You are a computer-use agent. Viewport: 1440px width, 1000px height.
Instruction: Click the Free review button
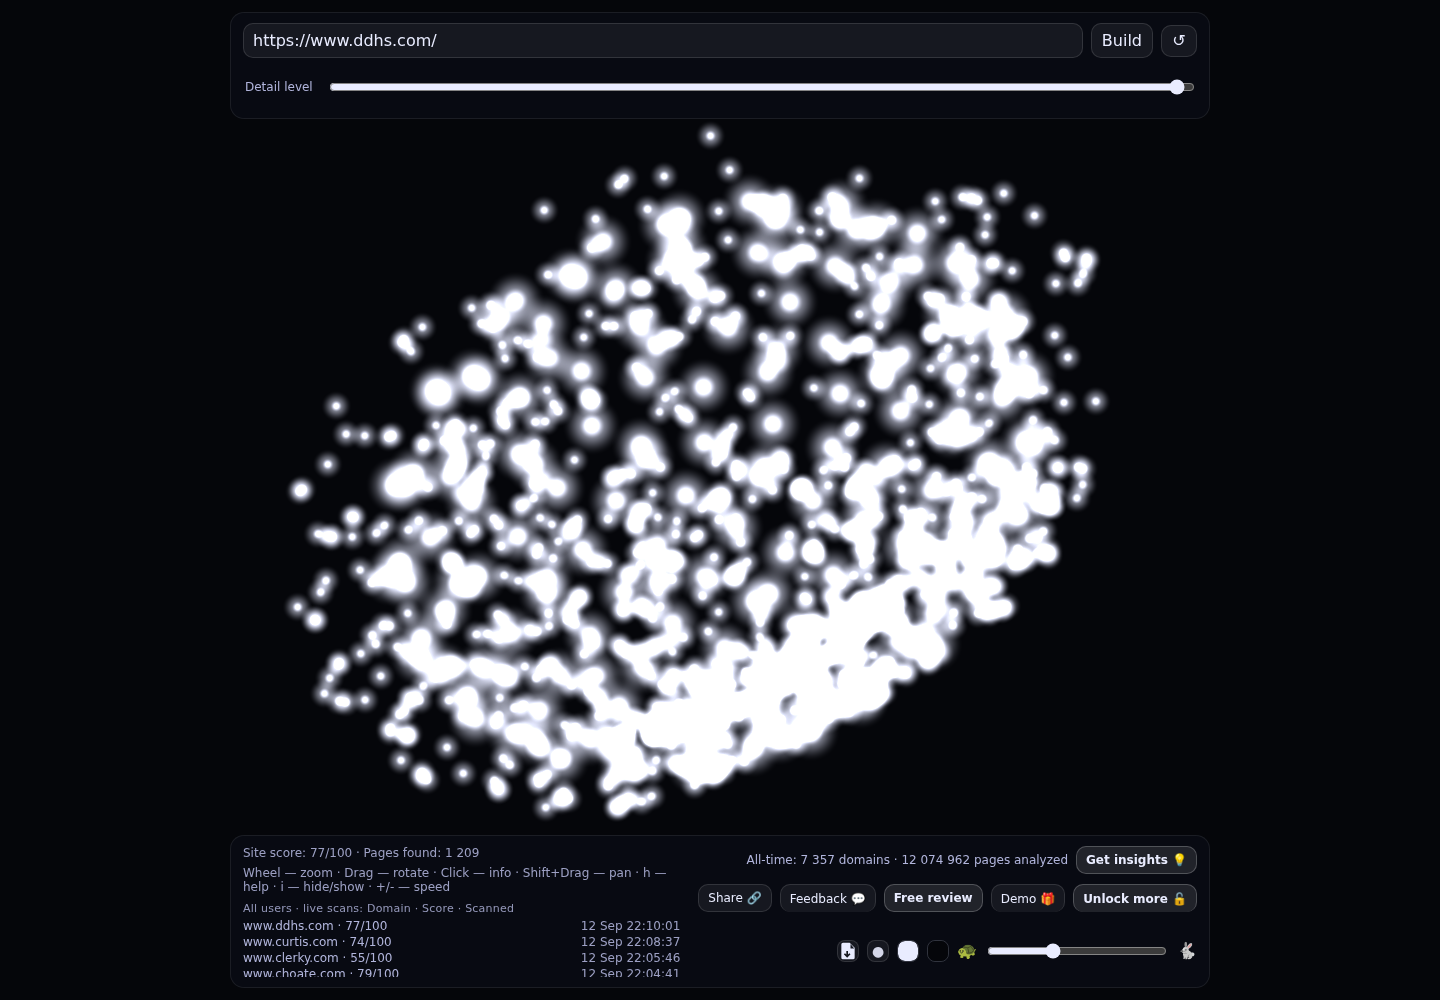933,898
